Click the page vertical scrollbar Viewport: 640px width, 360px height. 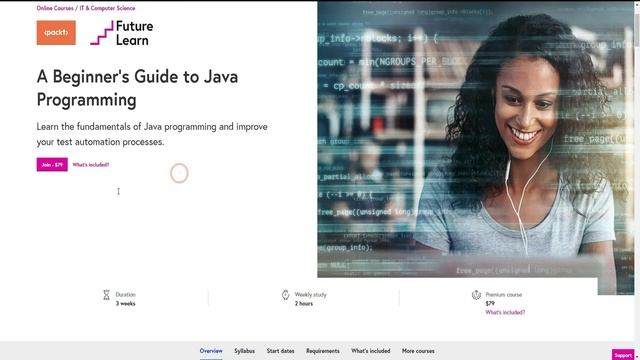click(637, 180)
